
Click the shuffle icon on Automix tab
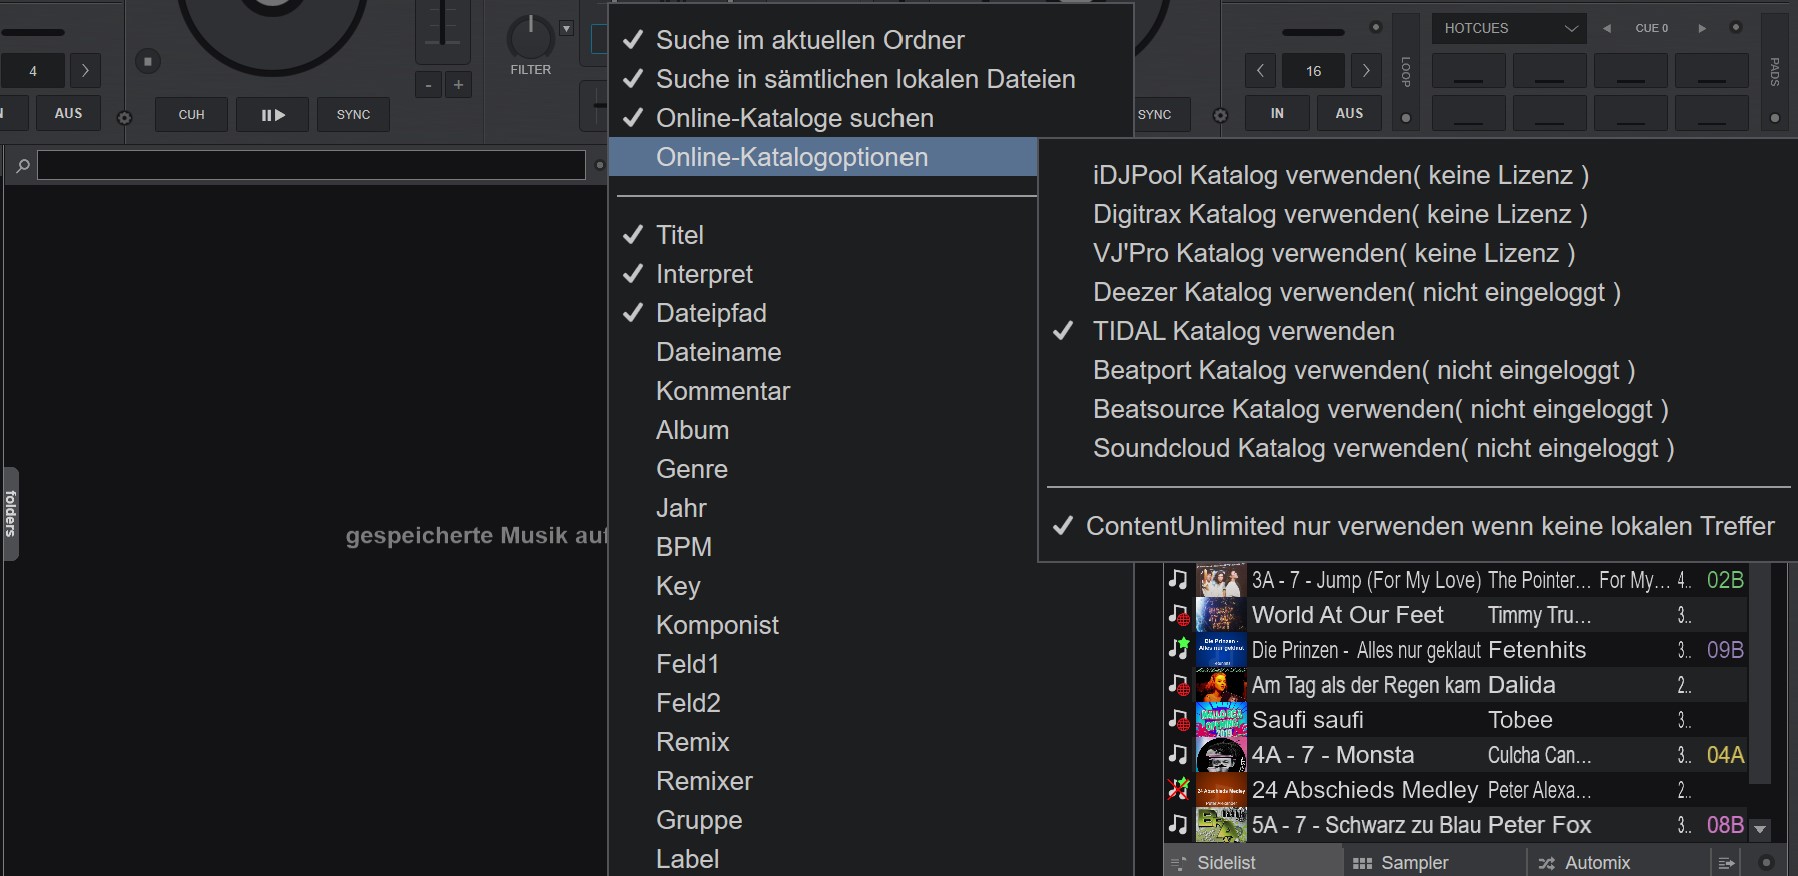[1547, 863]
